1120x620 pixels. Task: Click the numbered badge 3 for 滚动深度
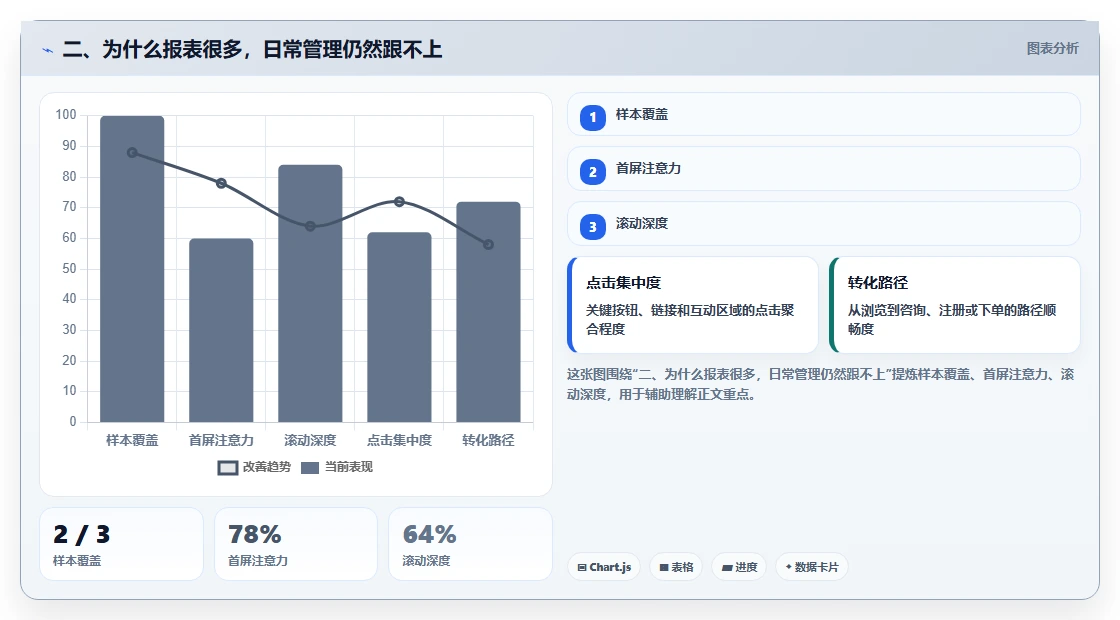(592, 226)
